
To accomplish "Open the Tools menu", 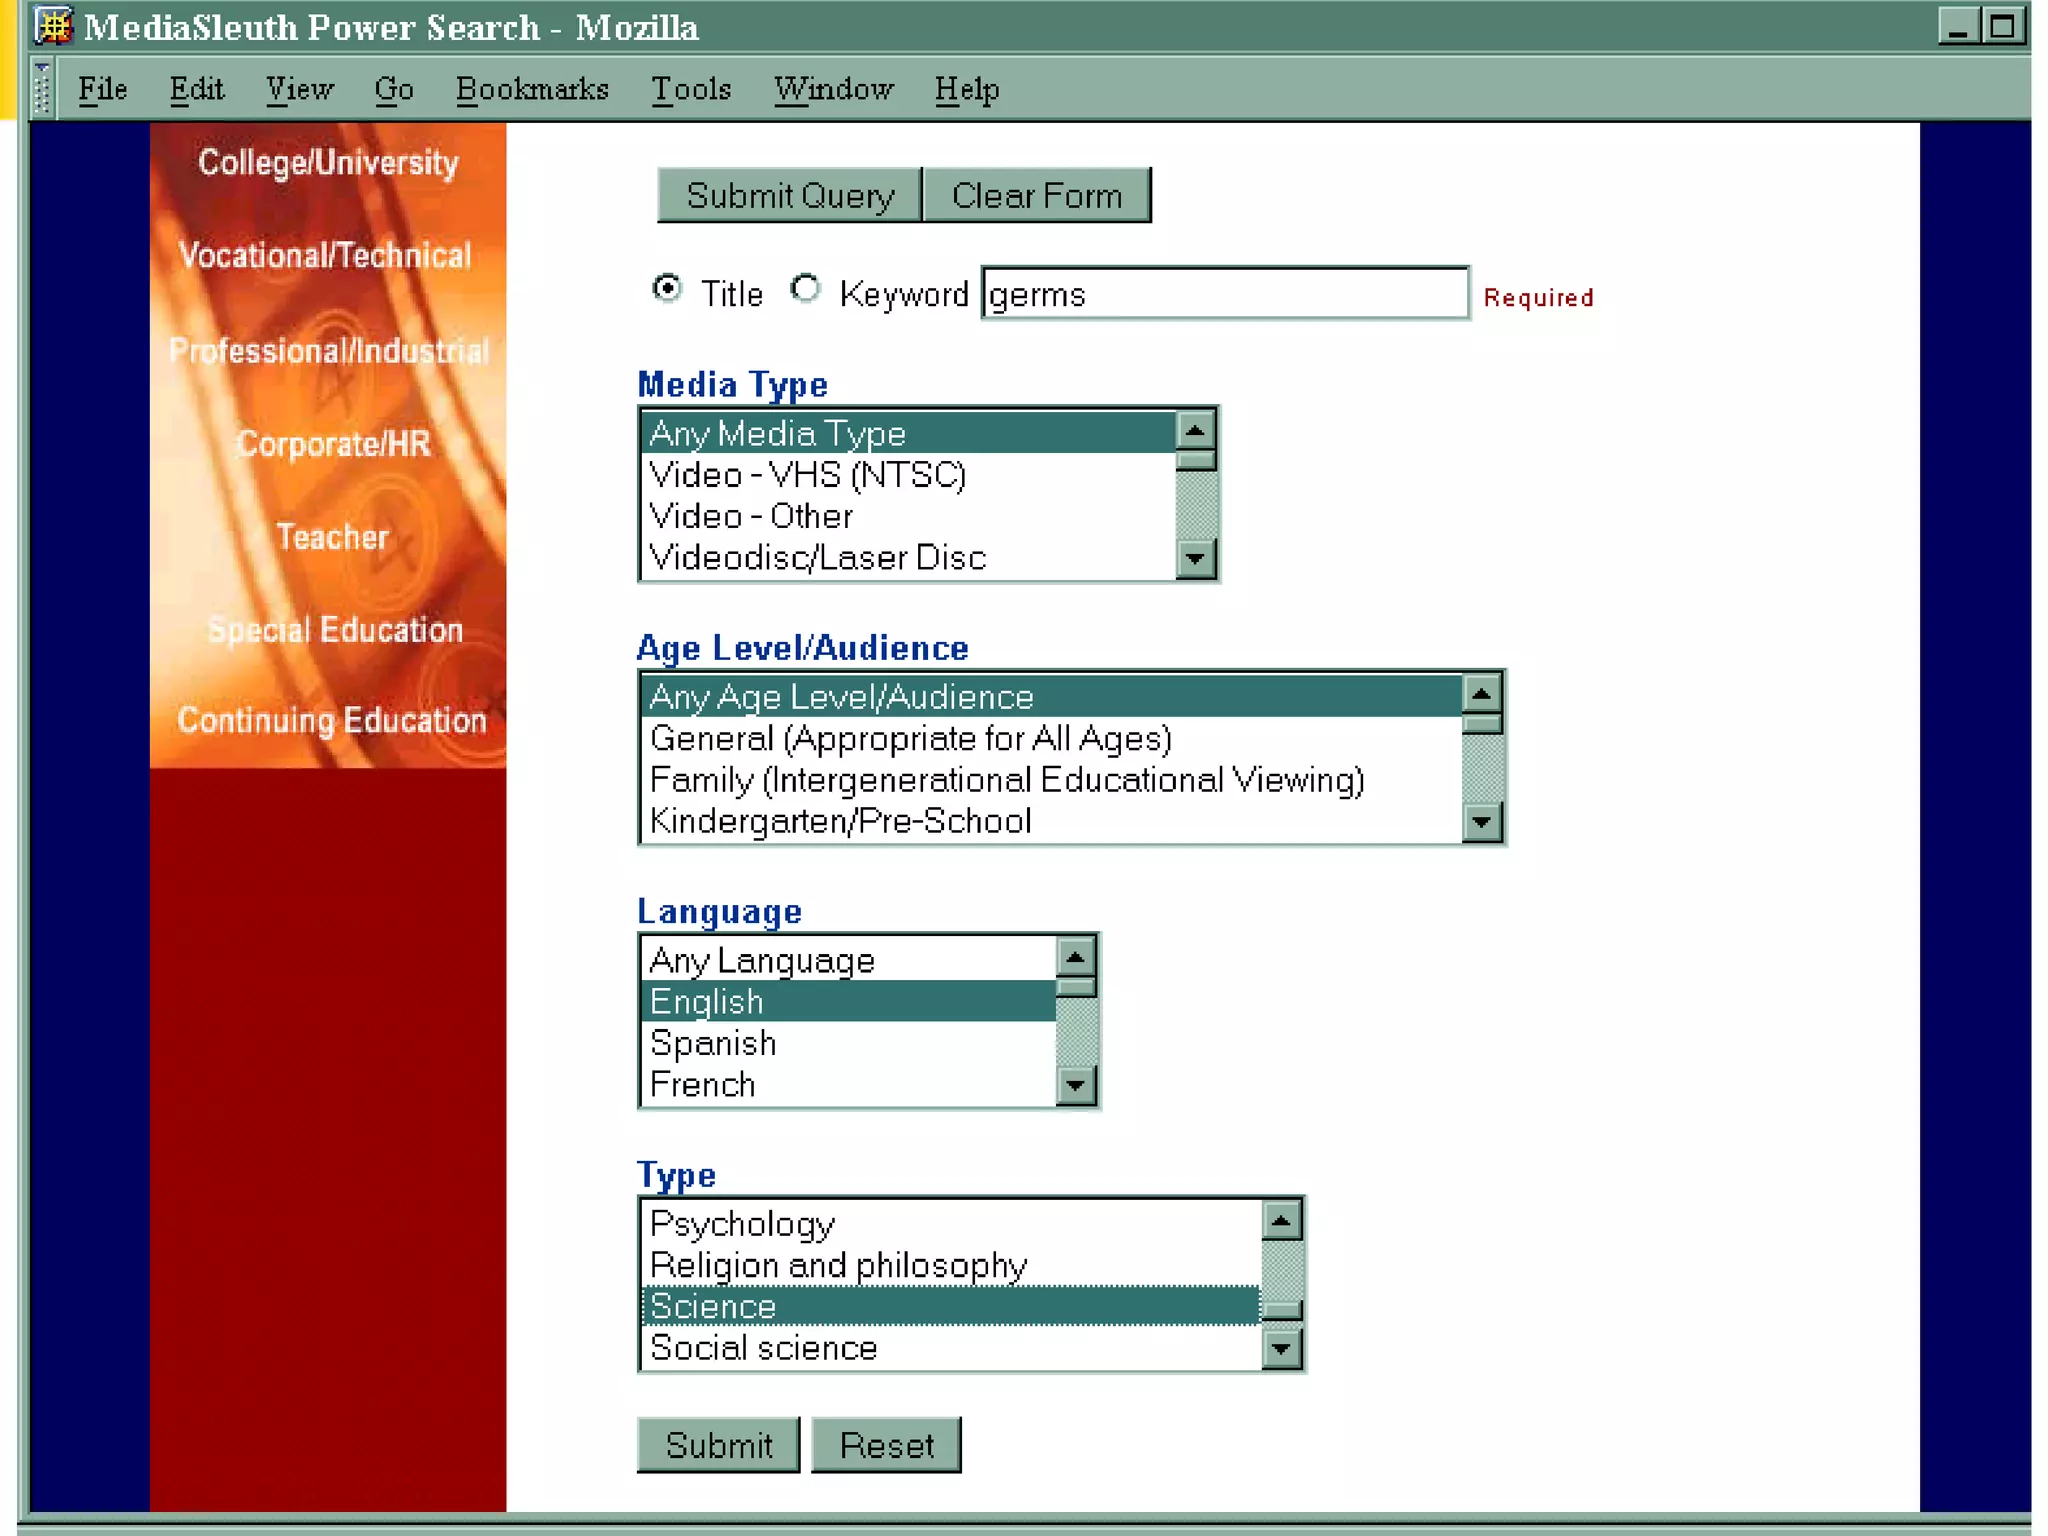I will [x=691, y=90].
